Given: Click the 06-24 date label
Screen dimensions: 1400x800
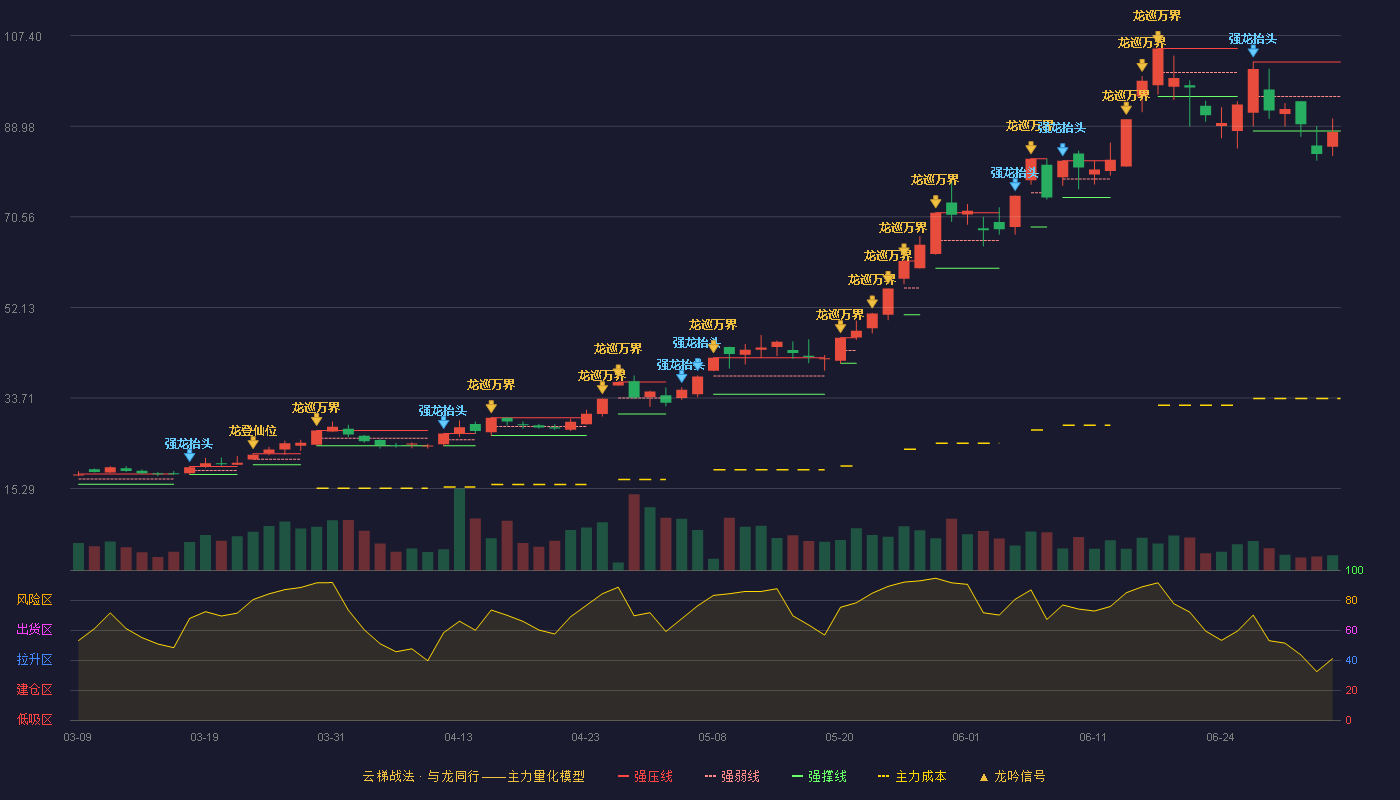Looking at the screenshot, I should point(1221,737).
